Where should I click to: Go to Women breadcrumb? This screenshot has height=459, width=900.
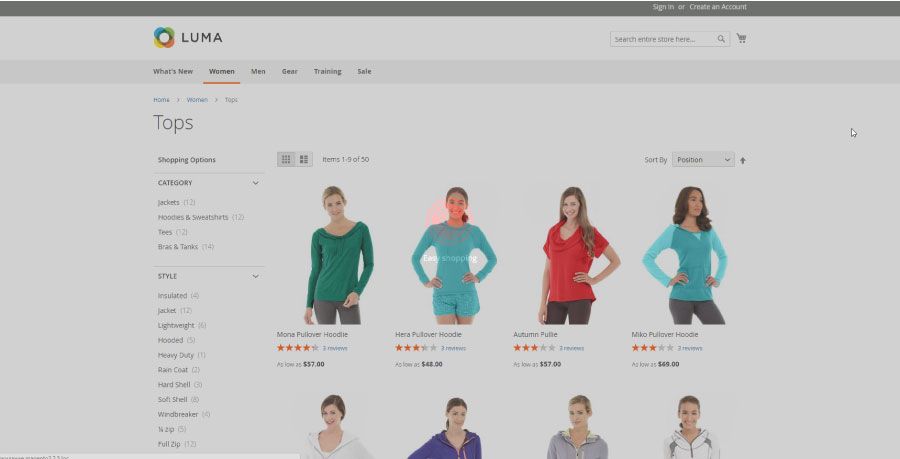pyautogui.click(x=197, y=100)
